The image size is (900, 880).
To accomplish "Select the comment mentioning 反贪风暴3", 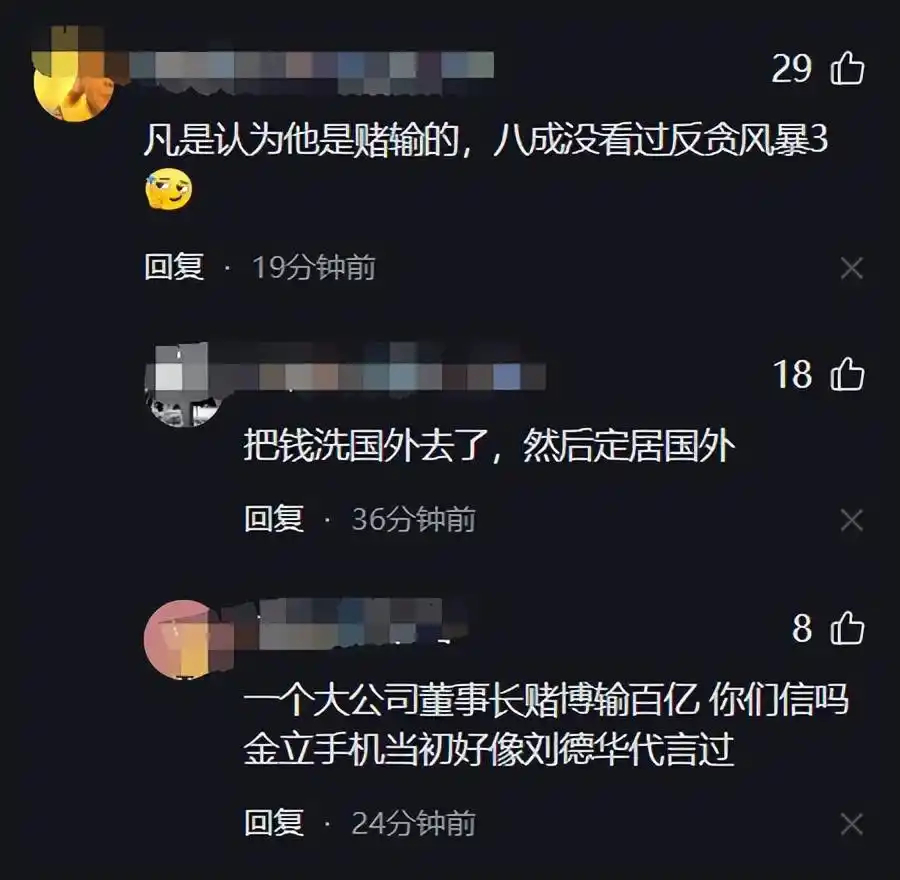I will (486, 165).
